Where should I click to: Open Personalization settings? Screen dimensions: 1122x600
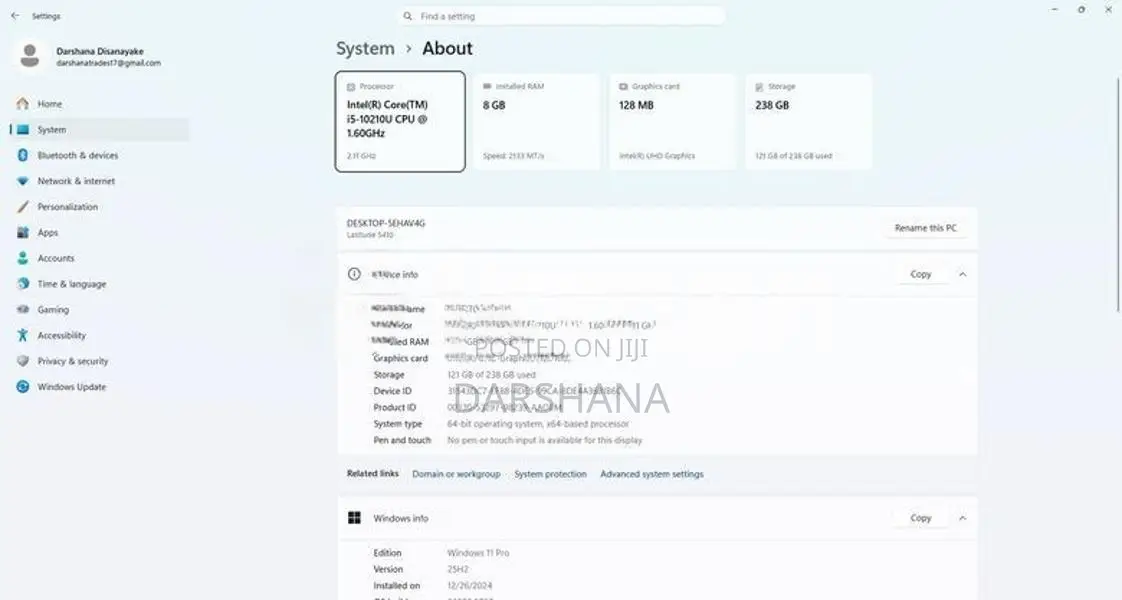pos(100,207)
